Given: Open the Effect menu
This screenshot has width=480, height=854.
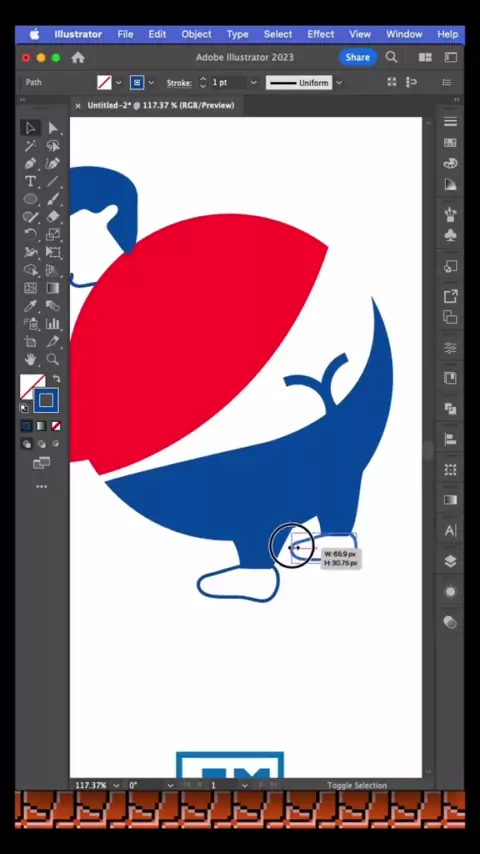Looking at the screenshot, I should point(321,34).
